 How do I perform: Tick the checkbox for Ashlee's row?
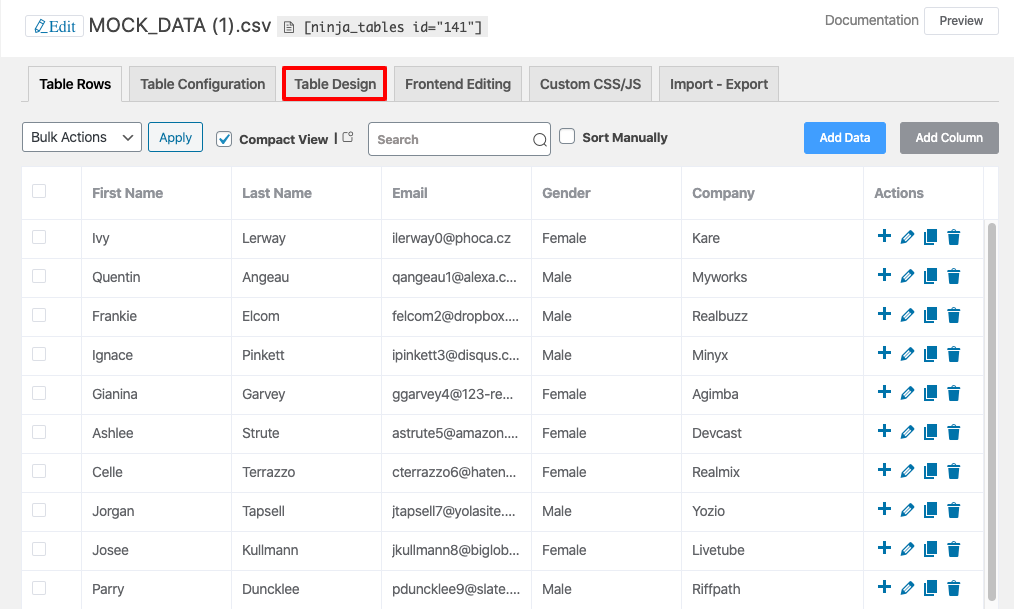click(x=39, y=432)
